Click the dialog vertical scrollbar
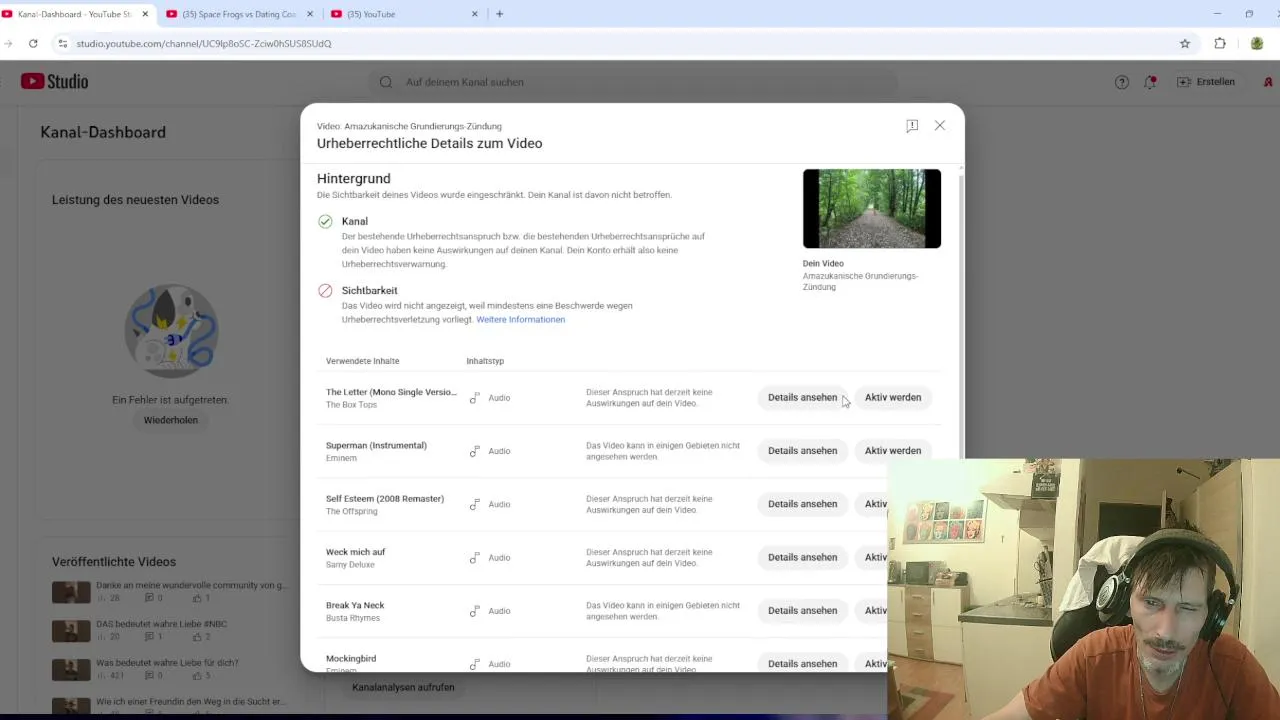The image size is (1280, 720). [961, 315]
